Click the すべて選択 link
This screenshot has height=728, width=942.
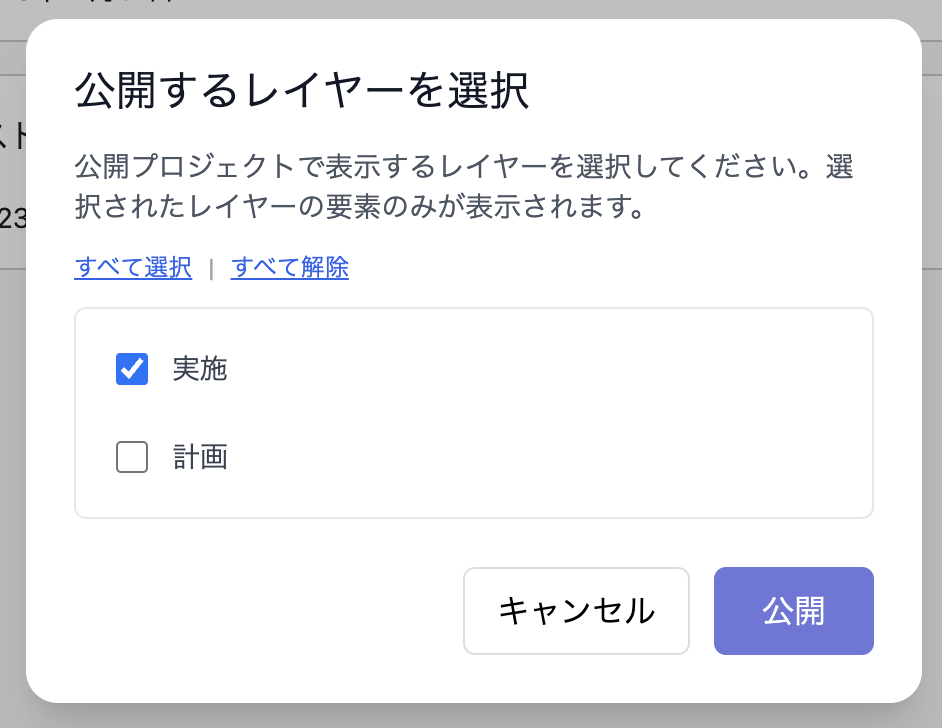click(133, 268)
